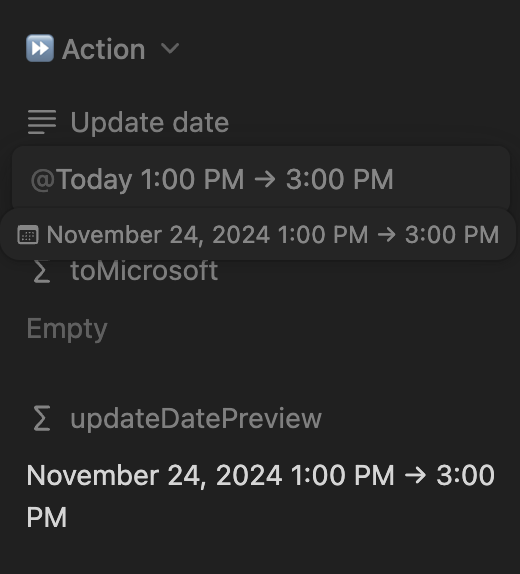Click the text-lines icon beside Update date

tap(42, 122)
